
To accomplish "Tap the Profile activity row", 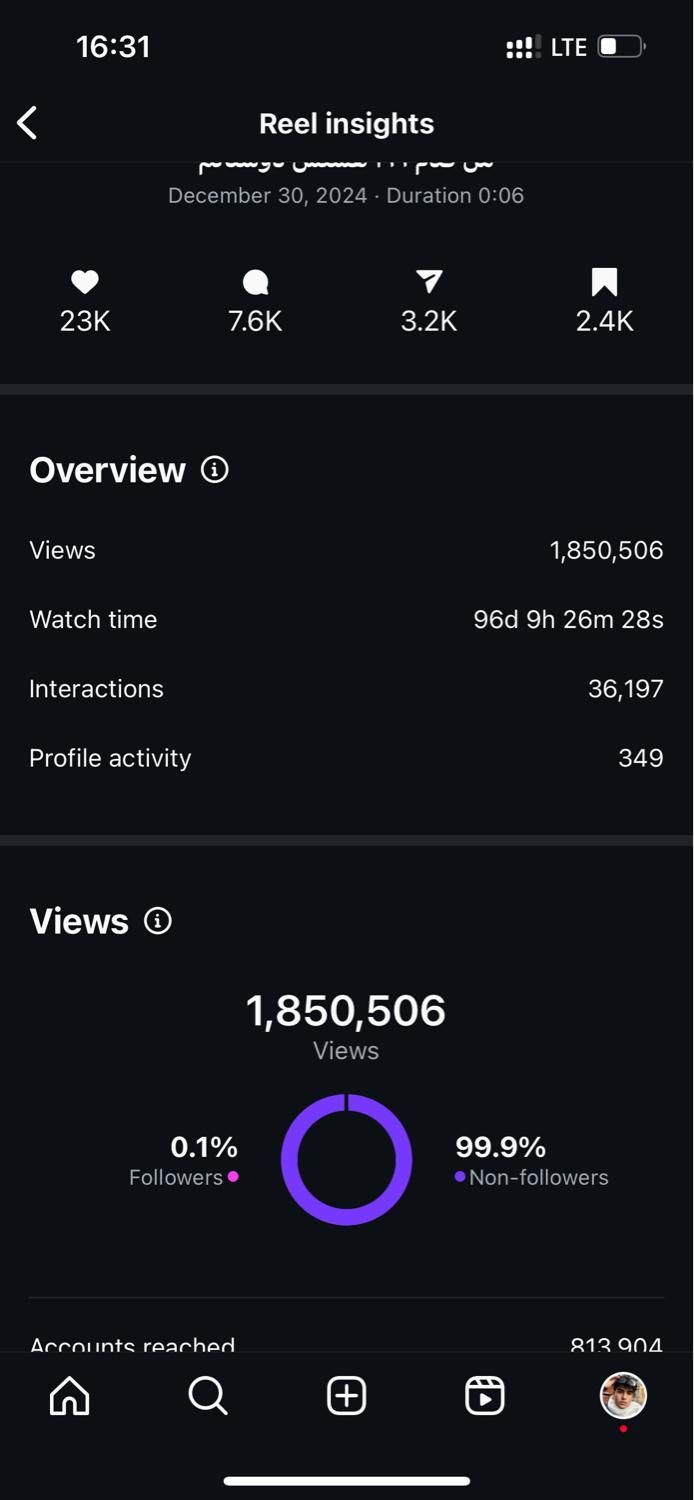I will coord(346,758).
